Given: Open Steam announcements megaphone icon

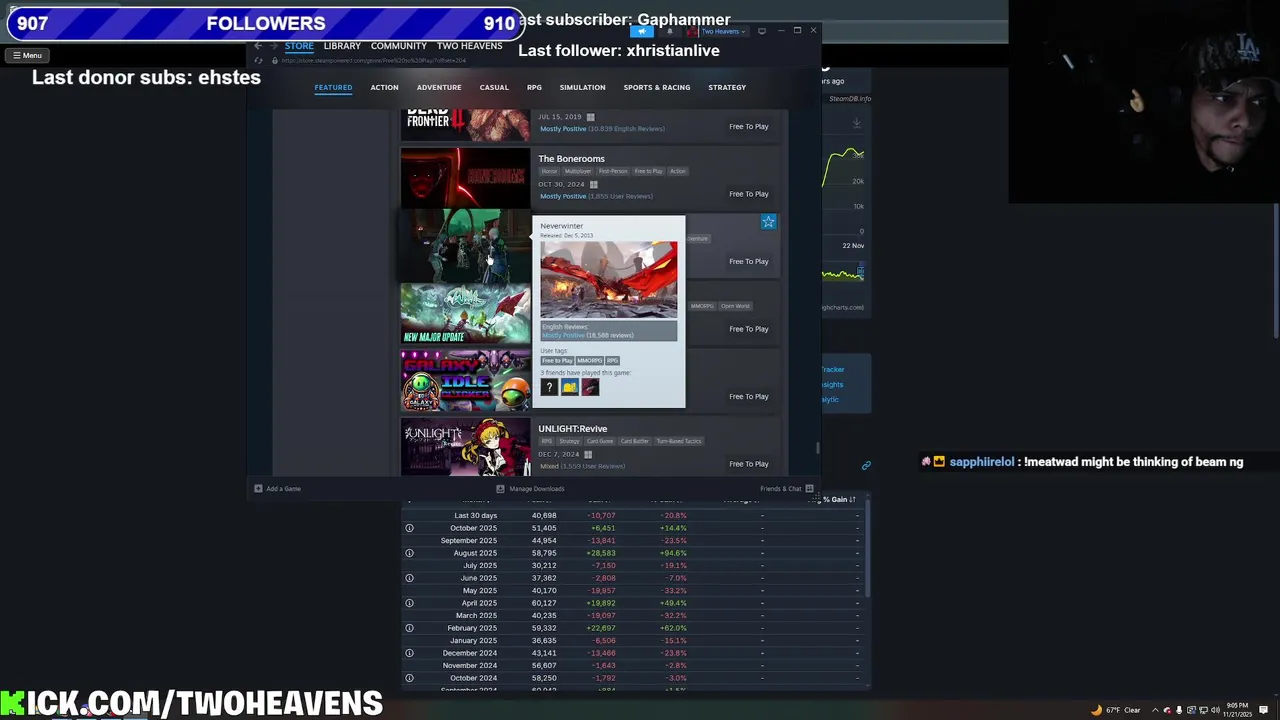Looking at the screenshot, I should pos(642,31).
